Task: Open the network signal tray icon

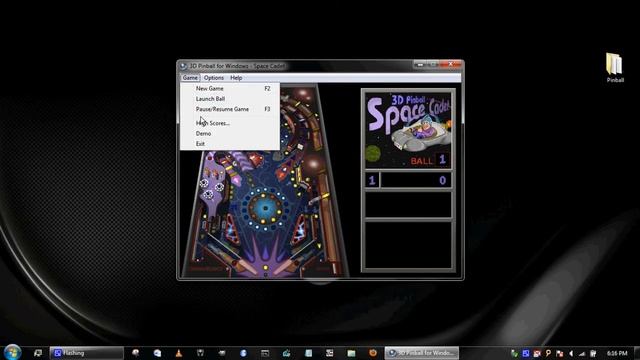Action: [582, 353]
